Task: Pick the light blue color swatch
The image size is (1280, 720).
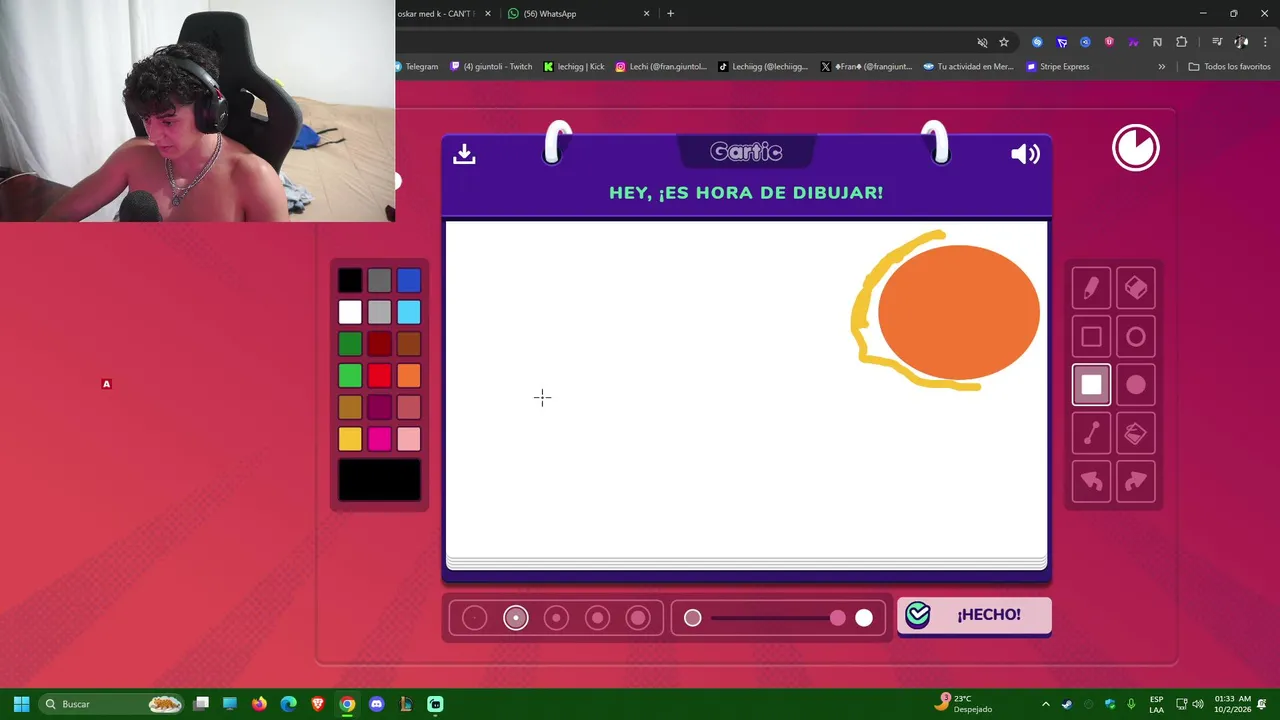Action: click(408, 313)
